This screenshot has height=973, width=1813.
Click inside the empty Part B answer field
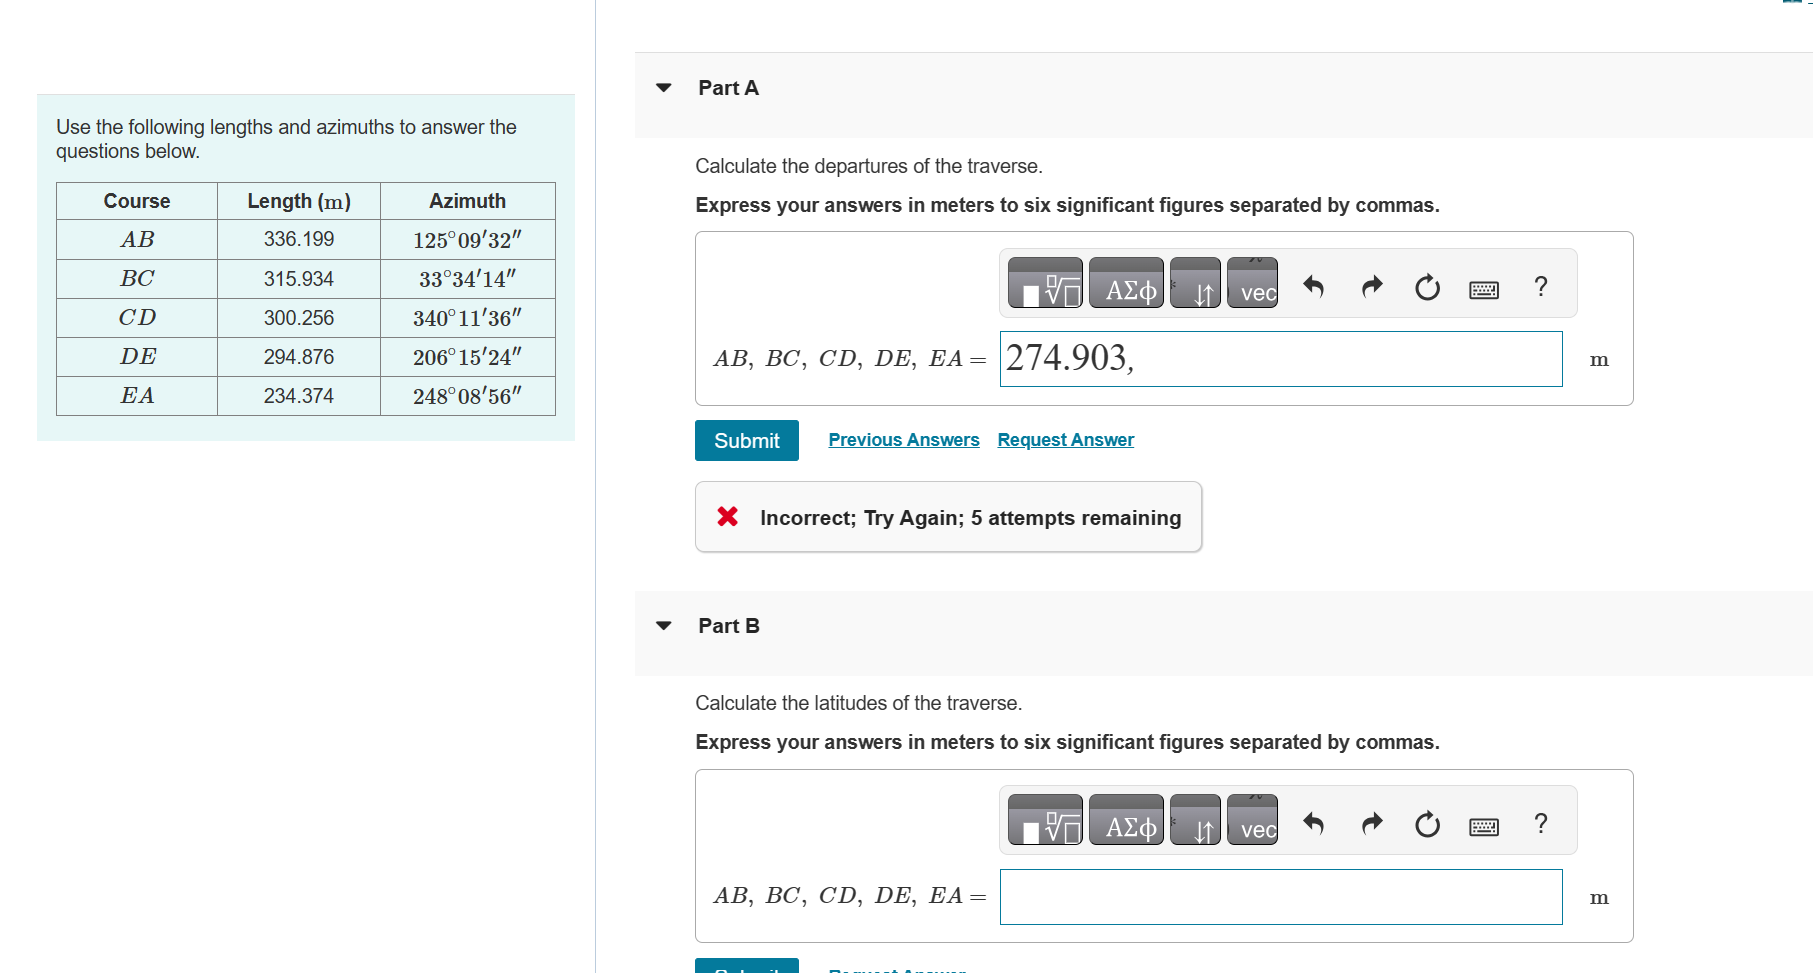click(x=1280, y=896)
